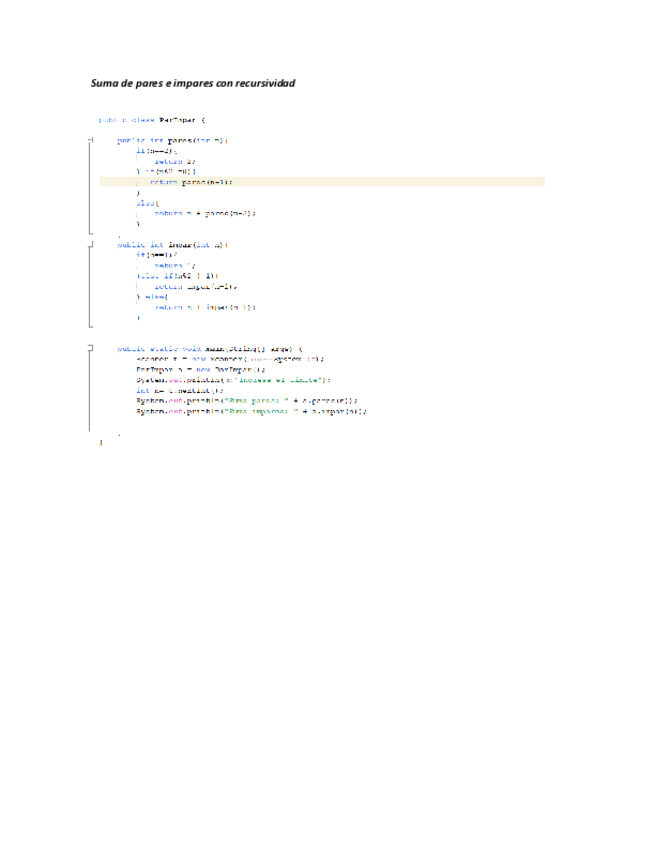Click the 'public static void main' signature line
This screenshot has height=848, width=655.
[x=208, y=348]
